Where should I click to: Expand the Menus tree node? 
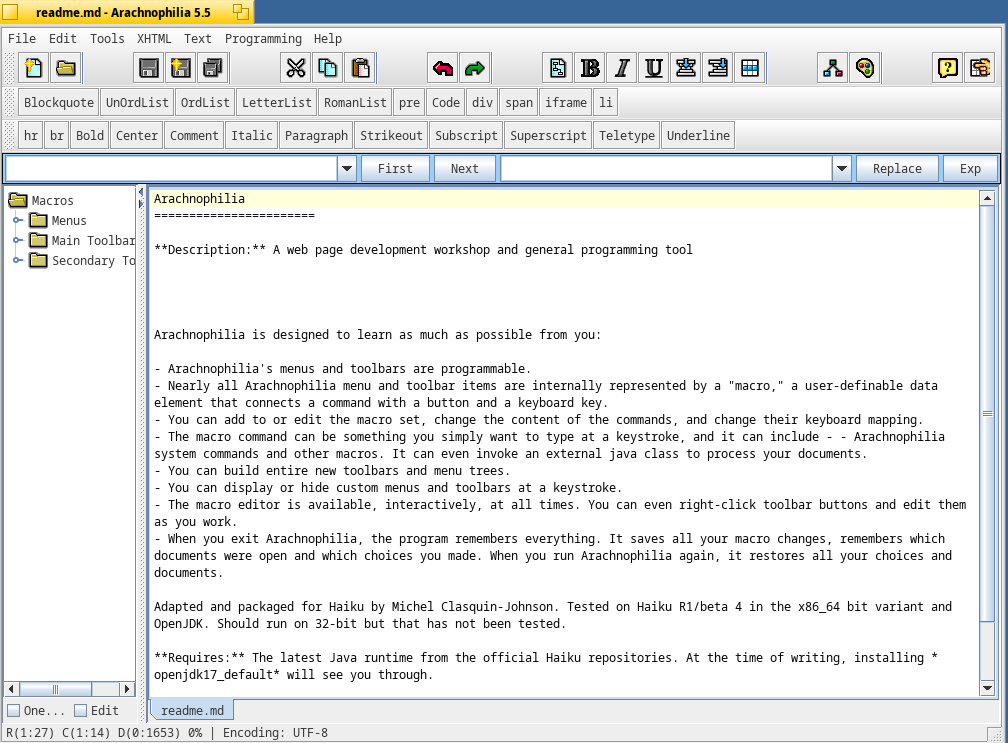(x=18, y=220)
